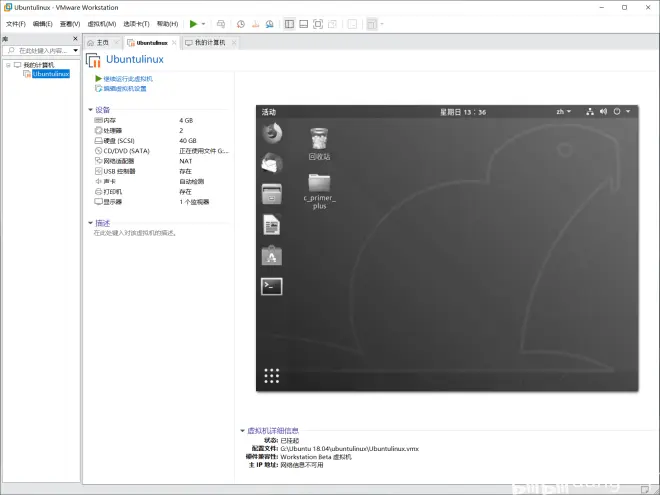
Task: Collapse the 描述 section
Action: [x=90, y=223]
